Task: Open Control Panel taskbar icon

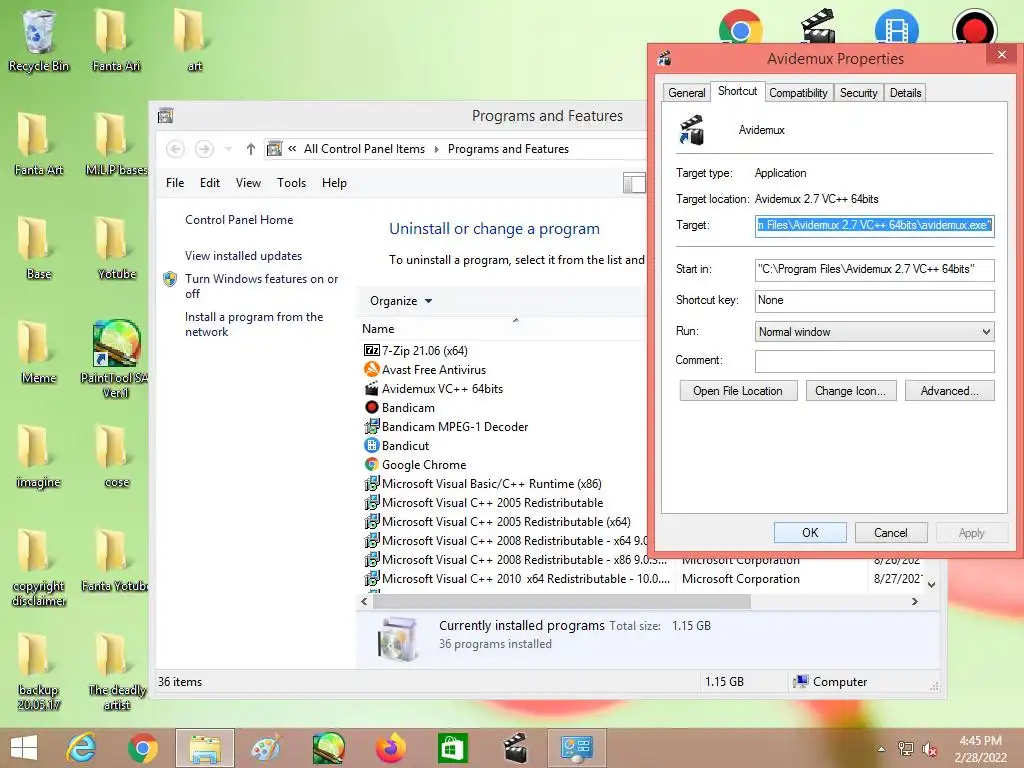Action: coord(577,748)
